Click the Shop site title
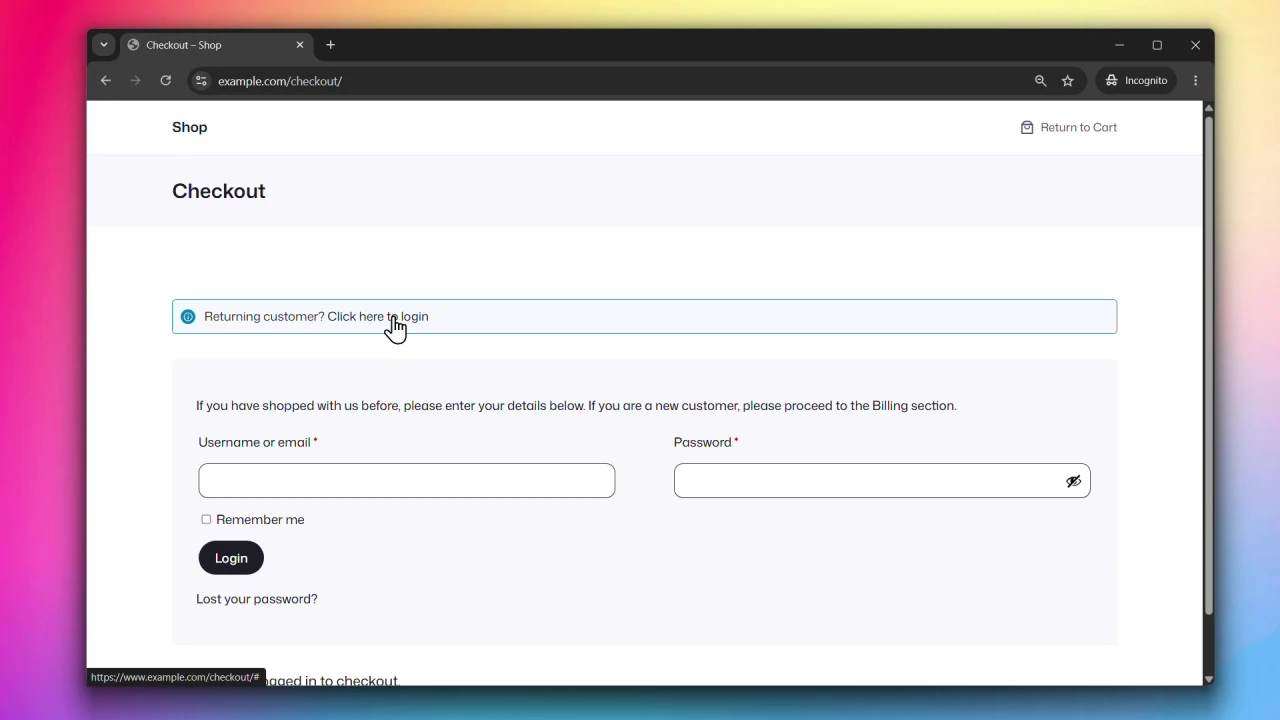 [190, 127]
